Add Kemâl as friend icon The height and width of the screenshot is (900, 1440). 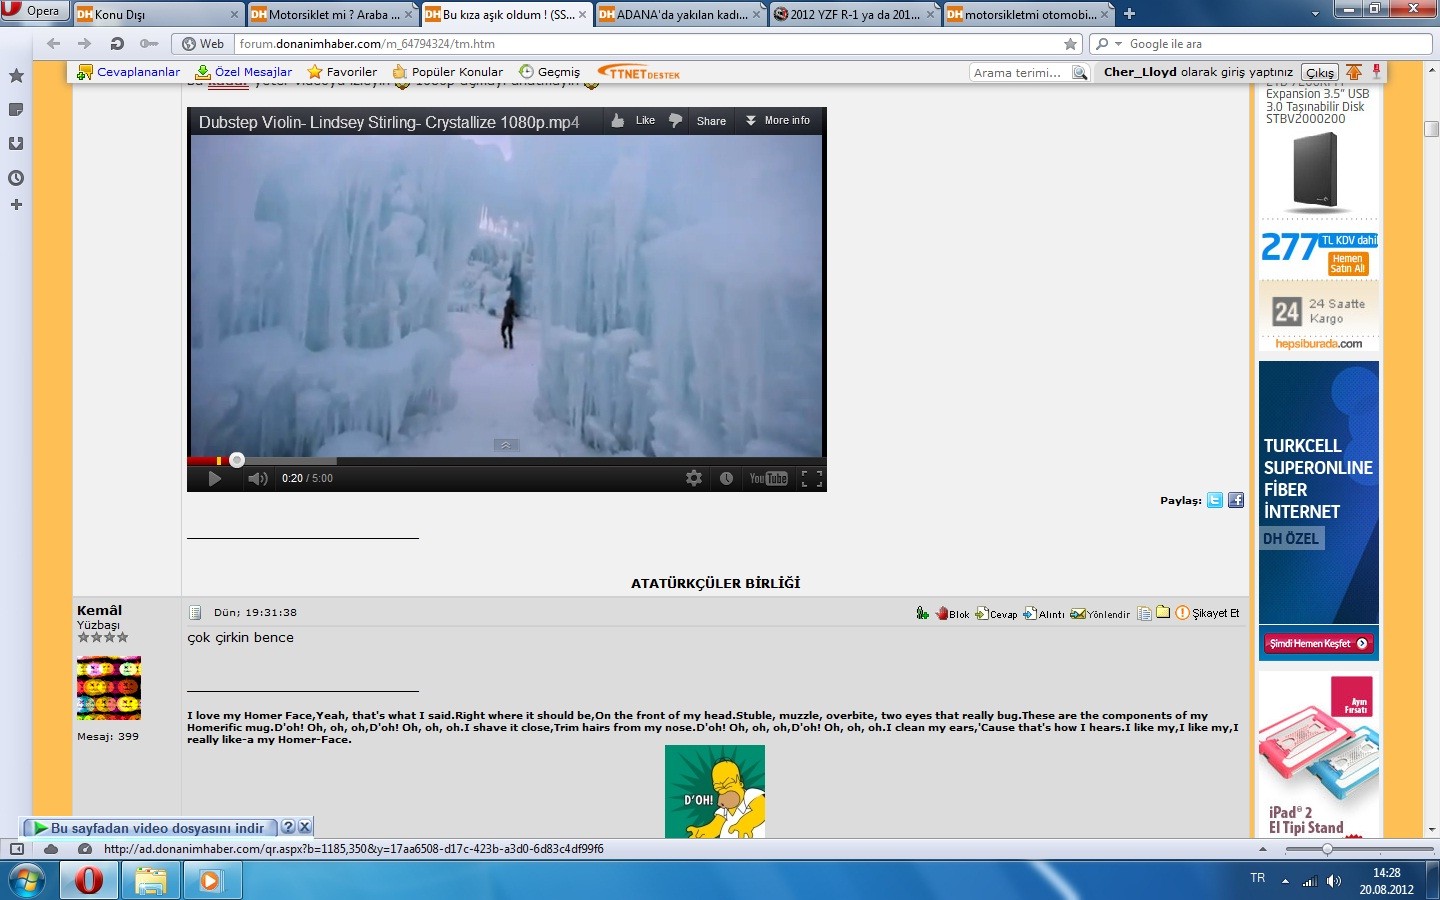(x=922, y=612)
